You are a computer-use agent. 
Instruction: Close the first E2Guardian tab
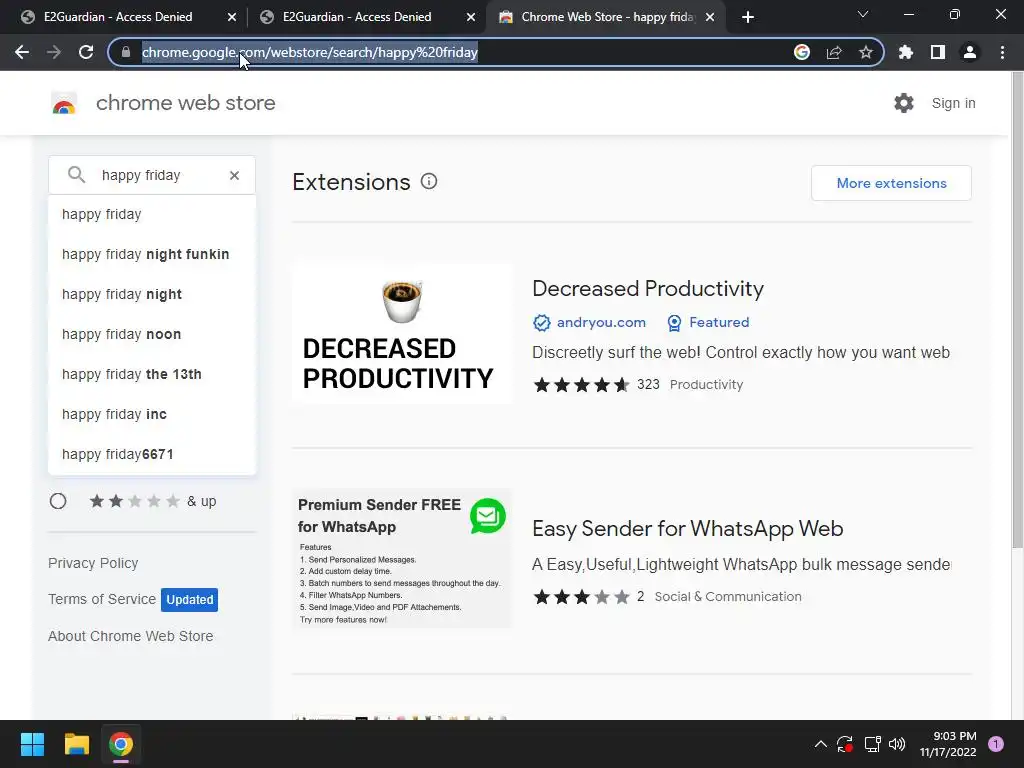(x=232, y=17)
